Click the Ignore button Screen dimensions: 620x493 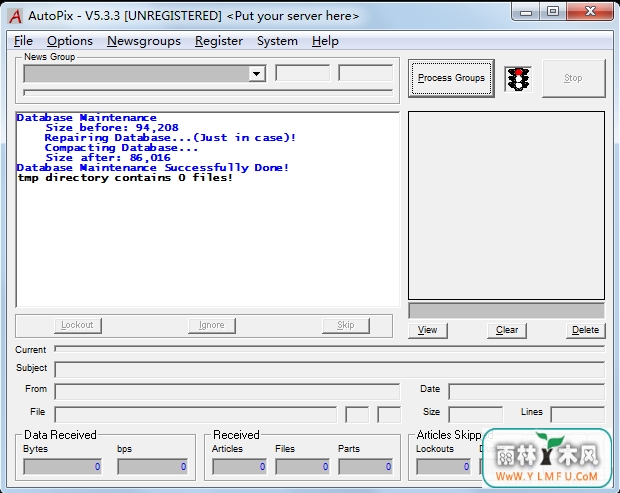tap(212, 325)
